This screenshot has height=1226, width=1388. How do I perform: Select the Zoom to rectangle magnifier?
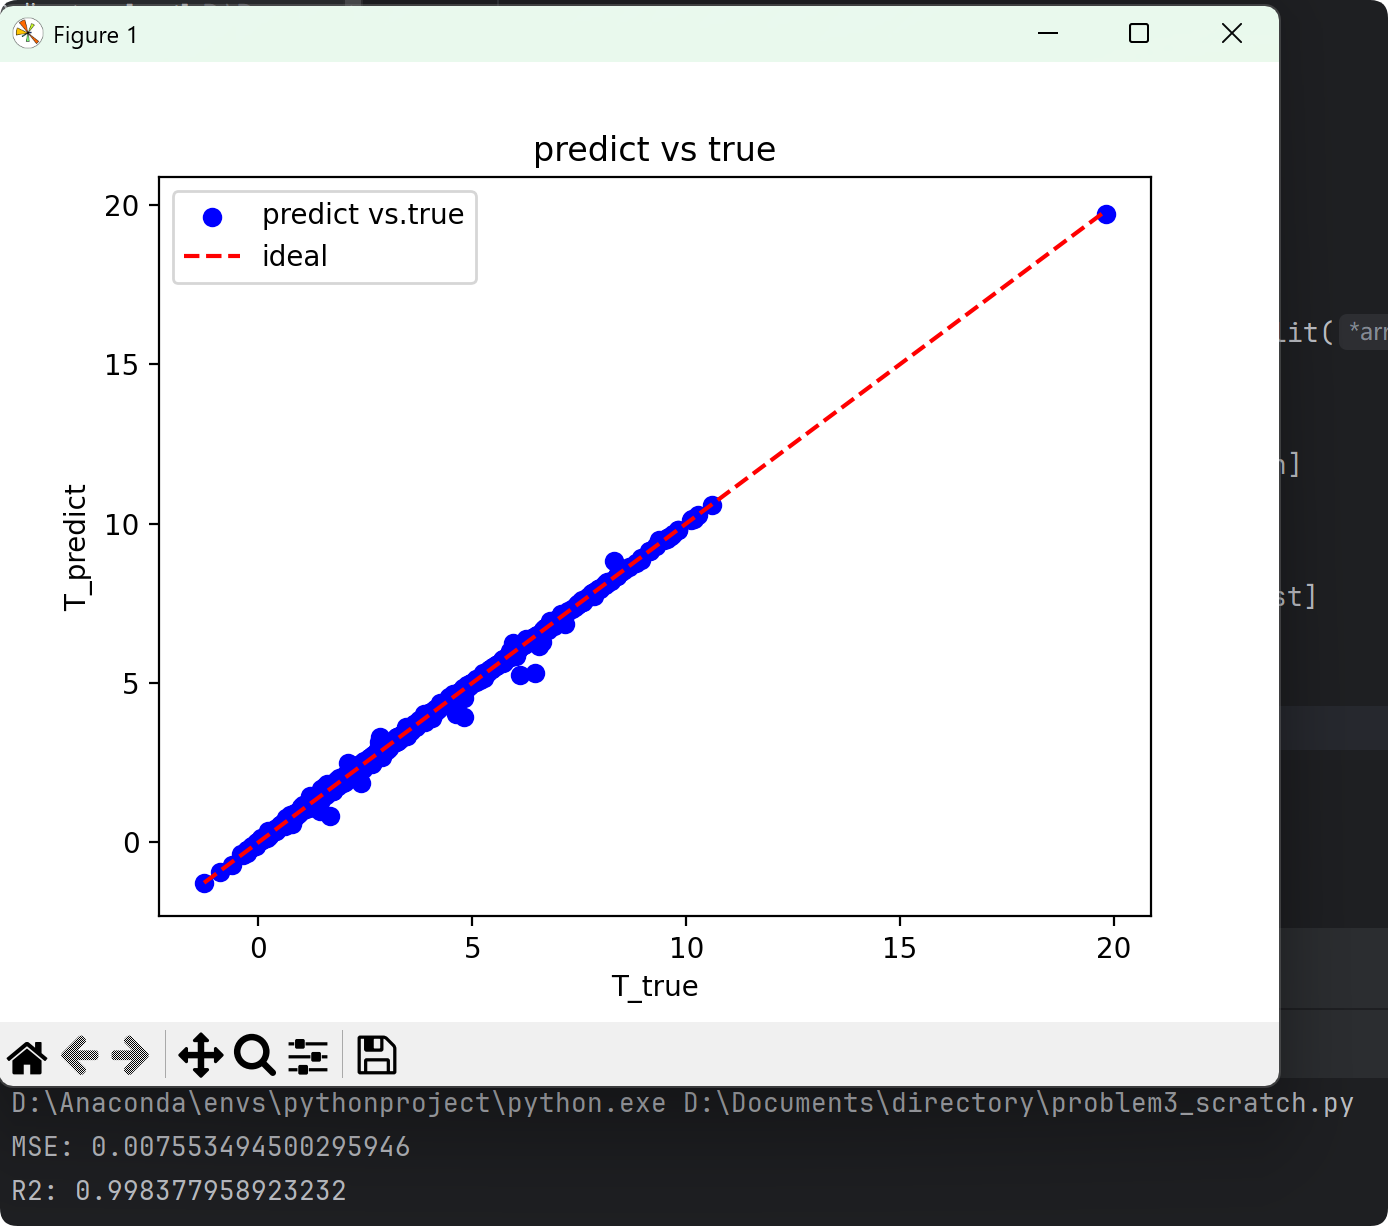(254, 1056)
